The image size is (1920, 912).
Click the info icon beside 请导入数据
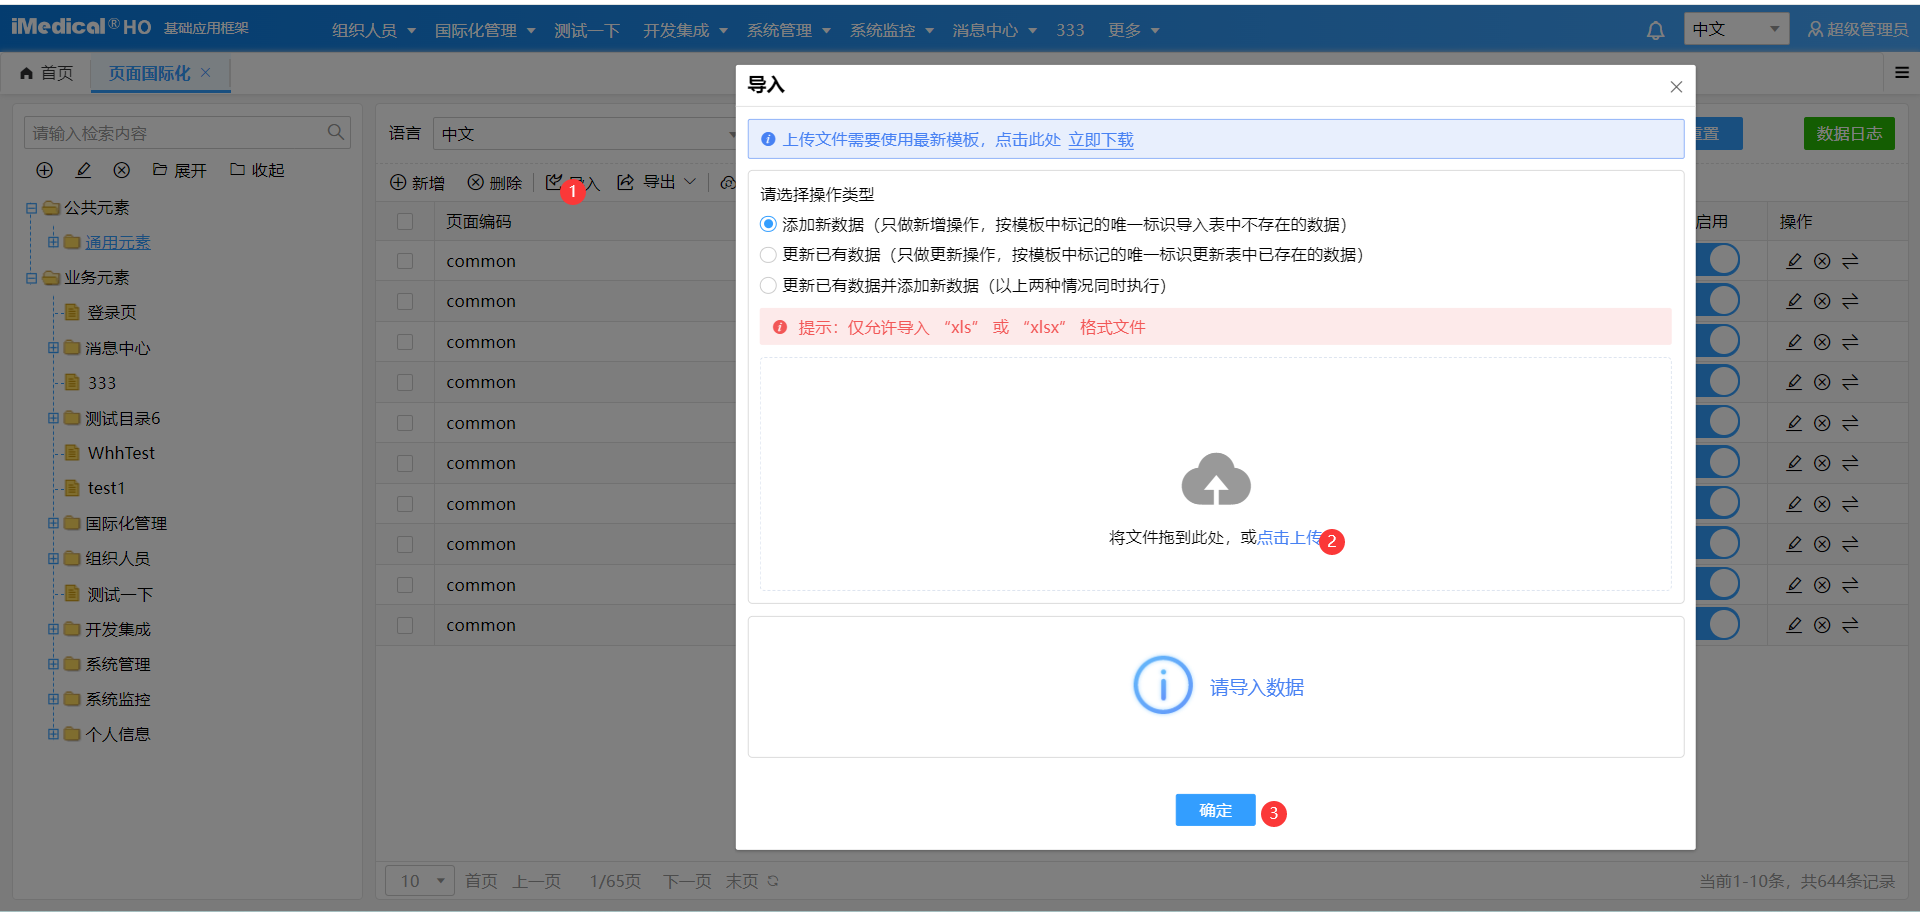pyautogui.click(x=1162, y=685)
